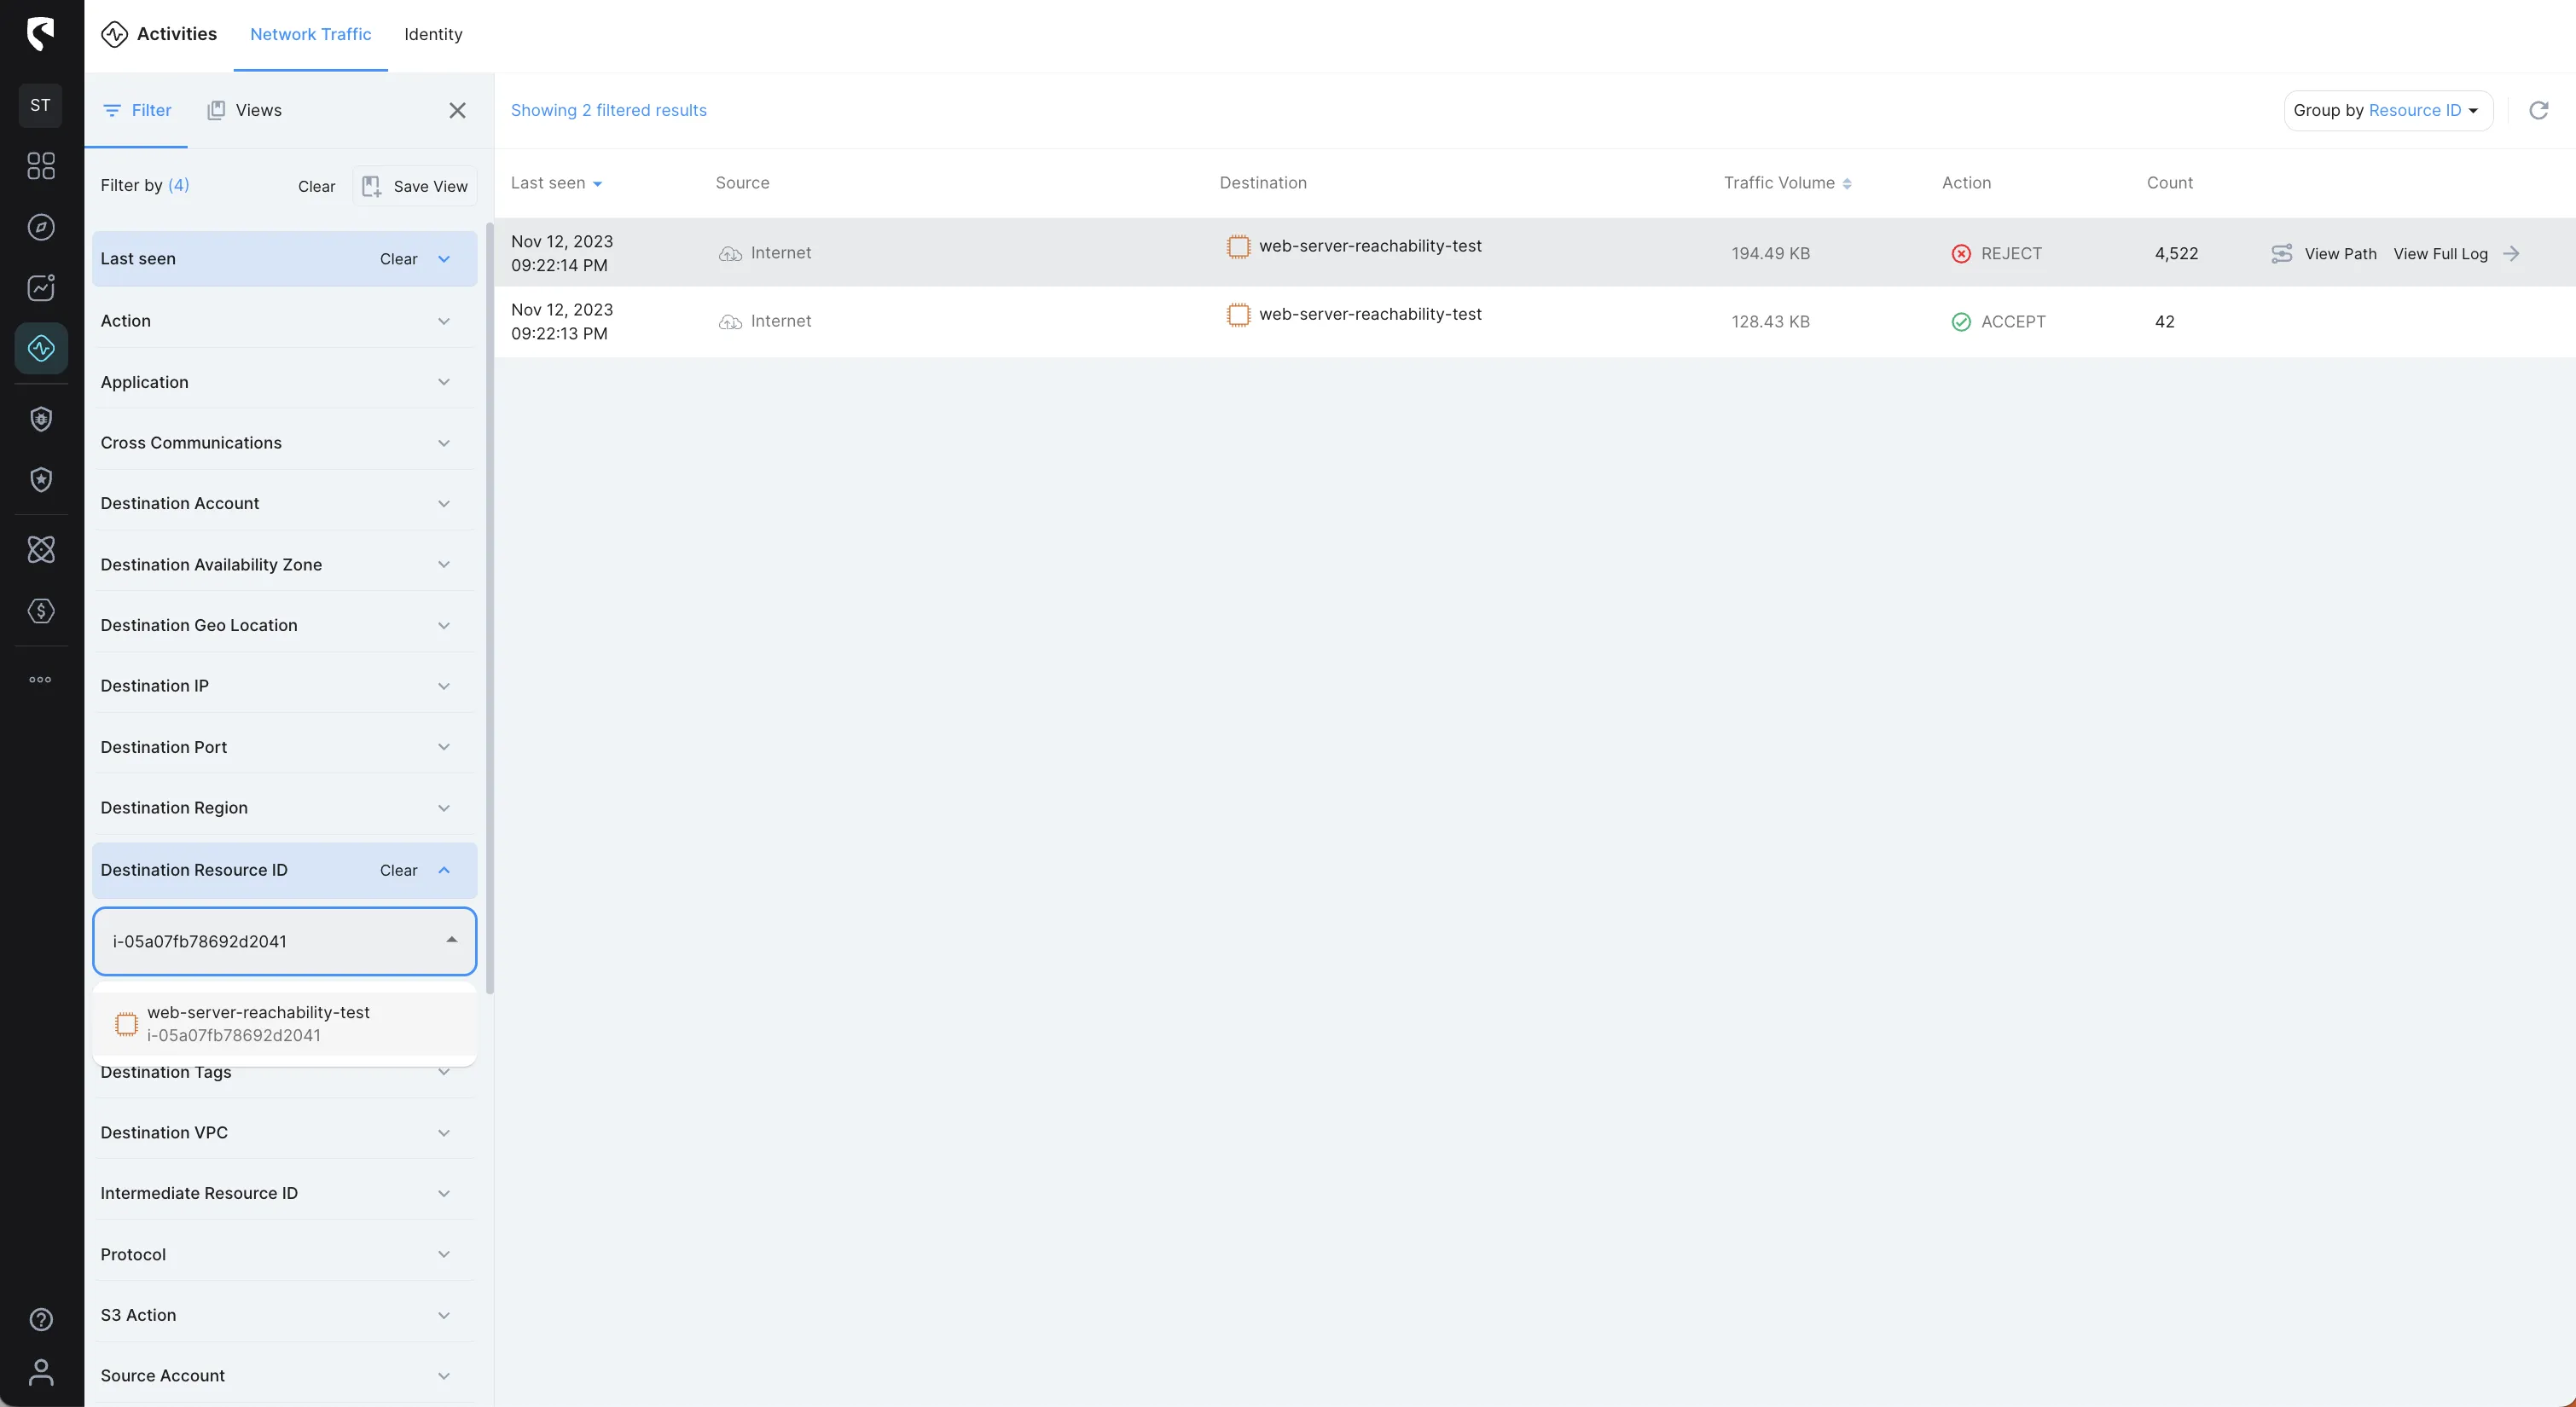This screenshot has height=1407, width=2576.
Task: Collapse the Destination Resource ID filter chevron
Action: tap(444, 871)
